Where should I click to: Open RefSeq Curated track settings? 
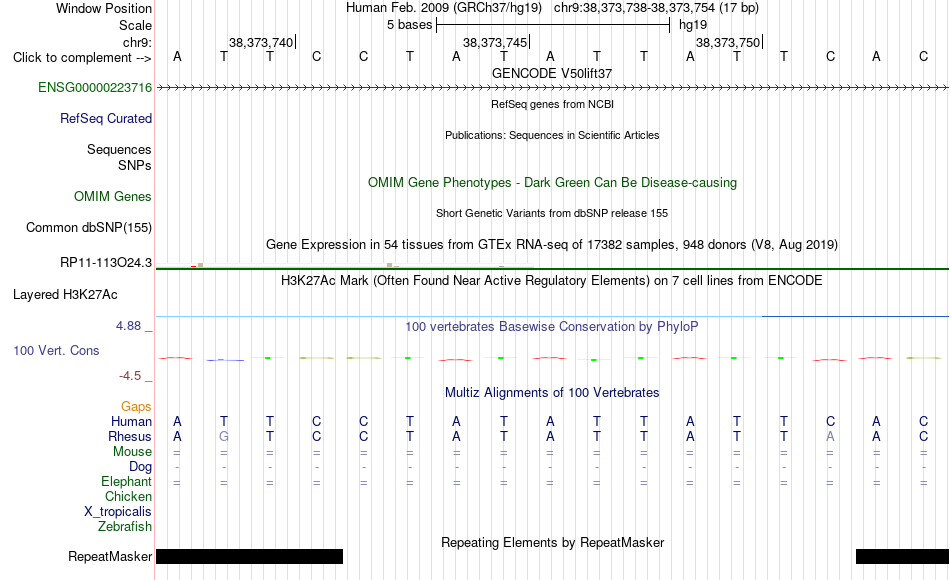[106, 118]
